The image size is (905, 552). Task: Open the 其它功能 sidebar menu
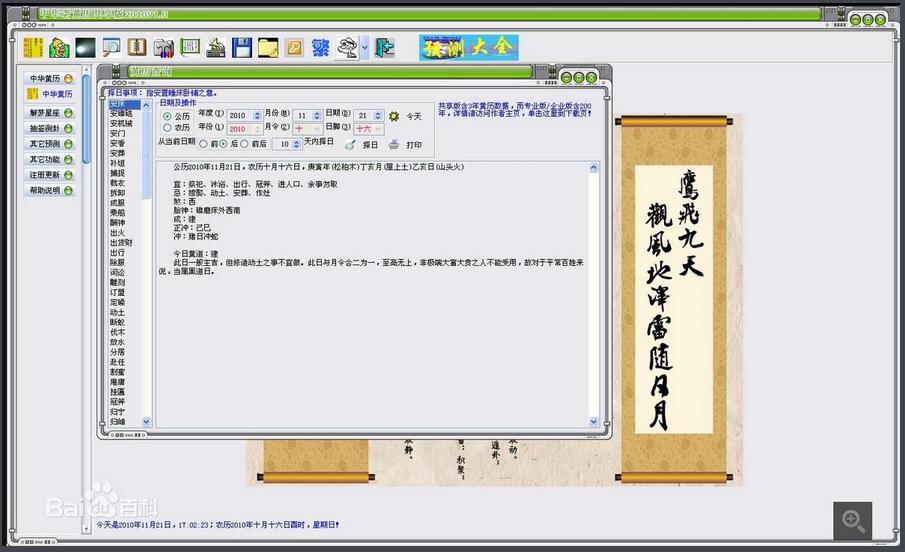point(50,159)
